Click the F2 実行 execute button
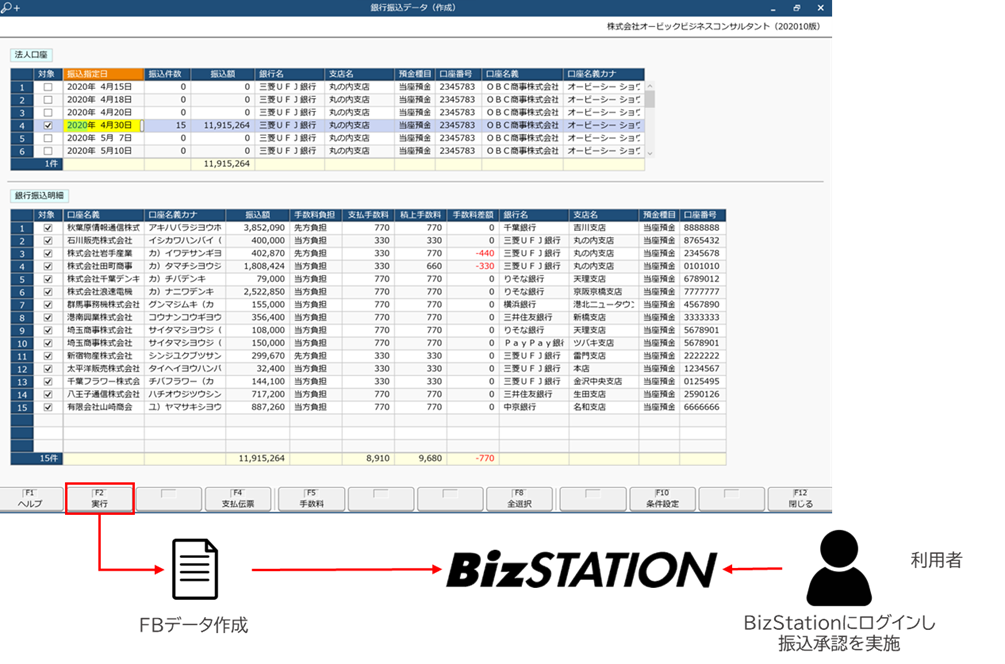 click(x=99, y=499)
